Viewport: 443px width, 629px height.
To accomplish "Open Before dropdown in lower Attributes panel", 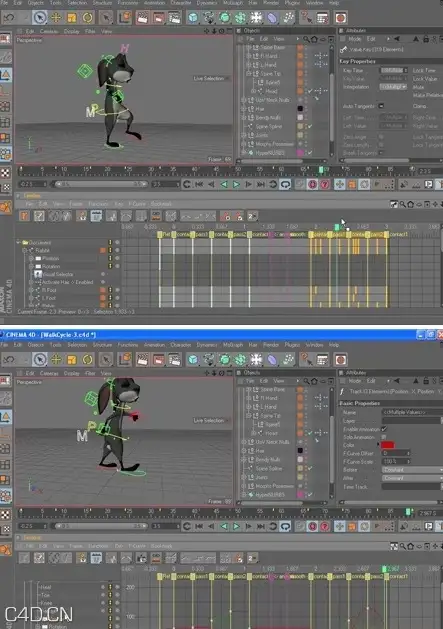I will click(412, 470).
